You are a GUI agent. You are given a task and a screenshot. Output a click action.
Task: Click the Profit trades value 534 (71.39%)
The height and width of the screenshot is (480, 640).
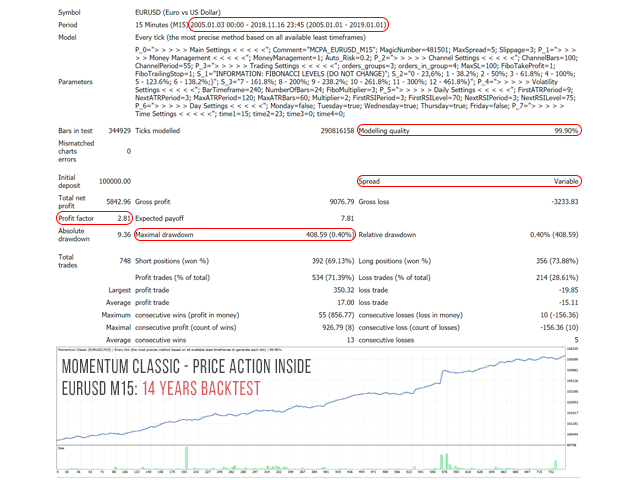(x=333, y=278)
